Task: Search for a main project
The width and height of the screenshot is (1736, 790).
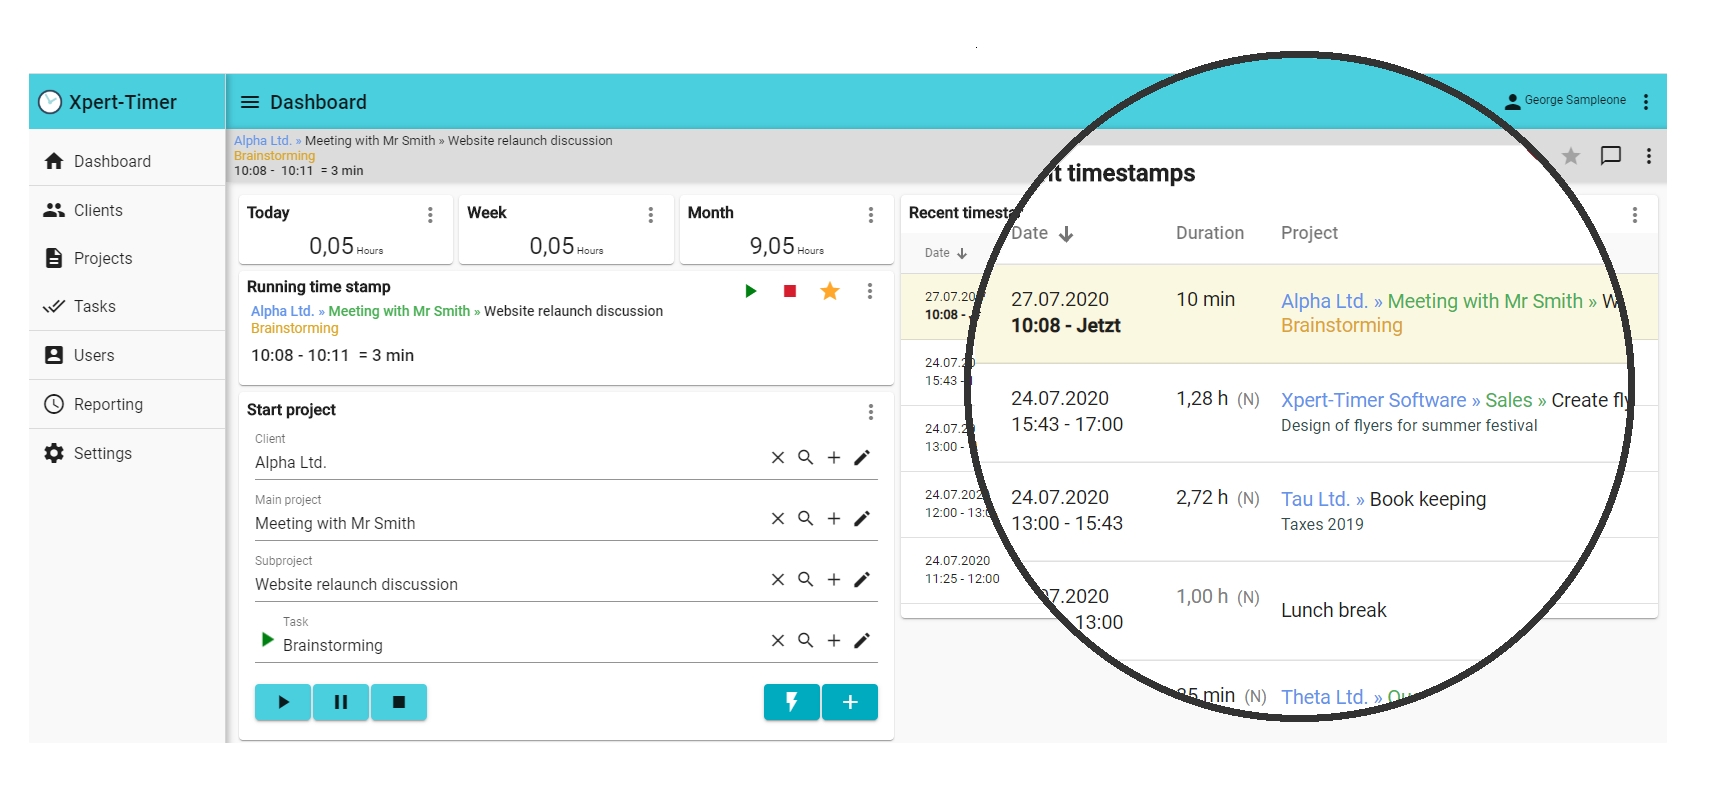Action: 806,519
